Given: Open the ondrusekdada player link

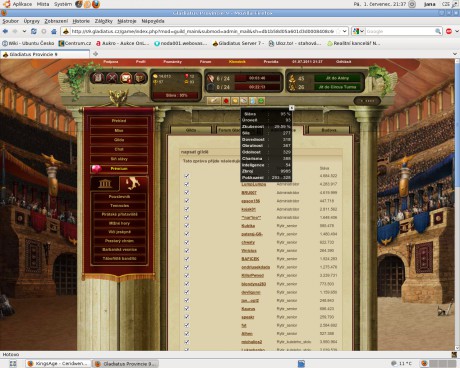Looking at the screenshot, I should [x=256, y=267].
